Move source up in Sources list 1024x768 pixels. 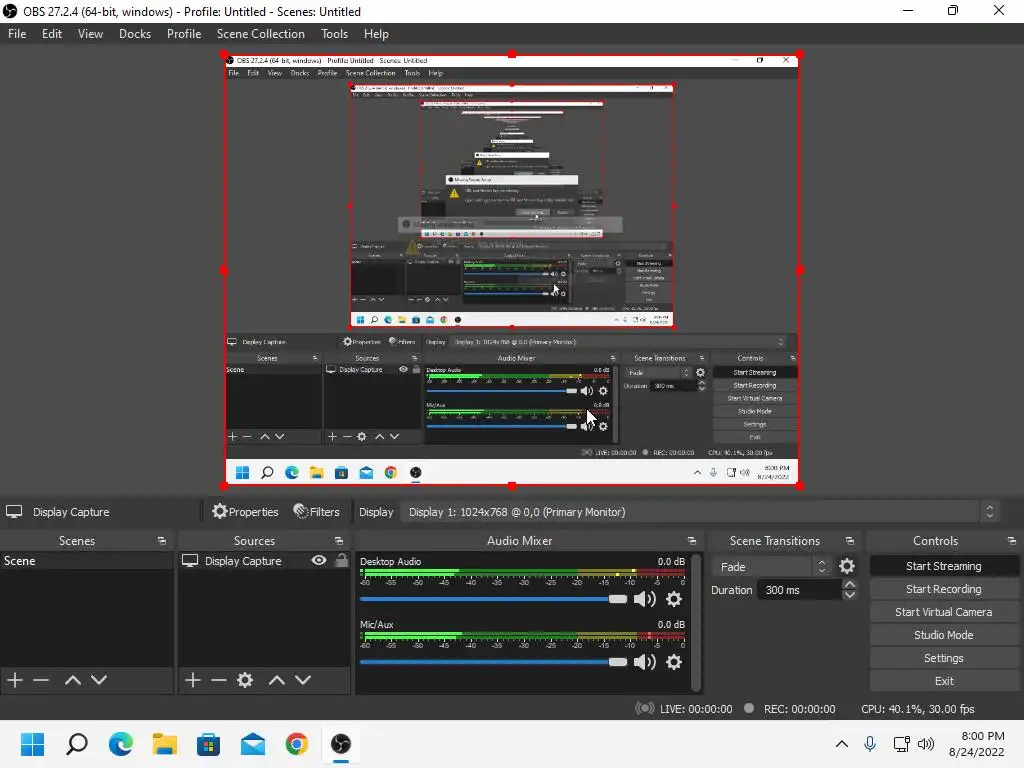click(x=277, y=680)
